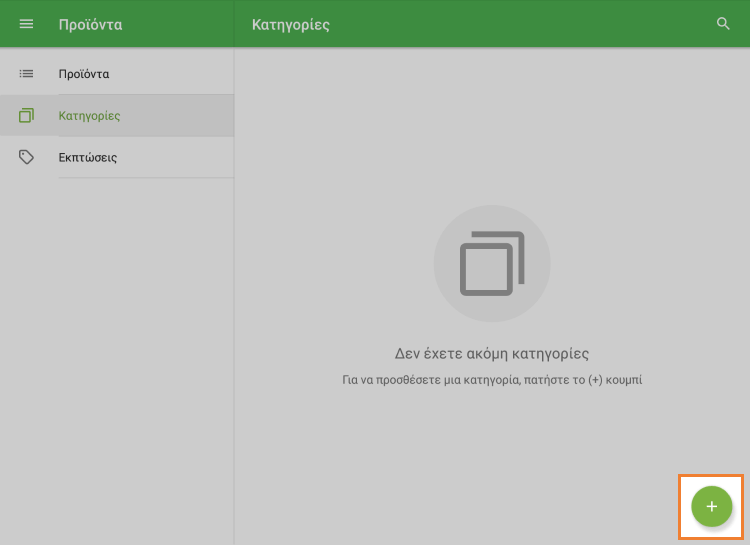Select Κατηγορίες in the sidebar
This screenshot has height=545, width=750.
tap(89, 116)
